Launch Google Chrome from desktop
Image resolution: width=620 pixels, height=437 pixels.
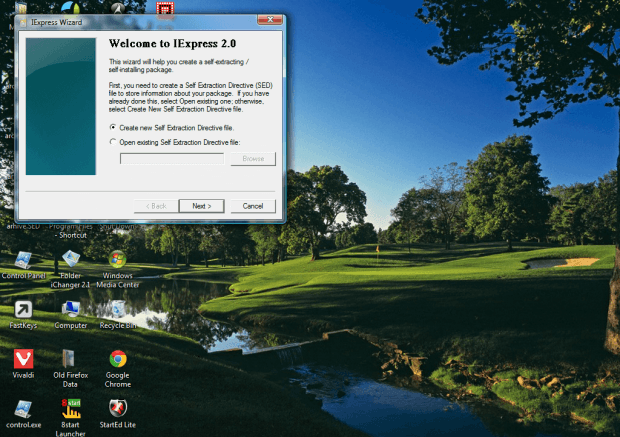[117, 359]
